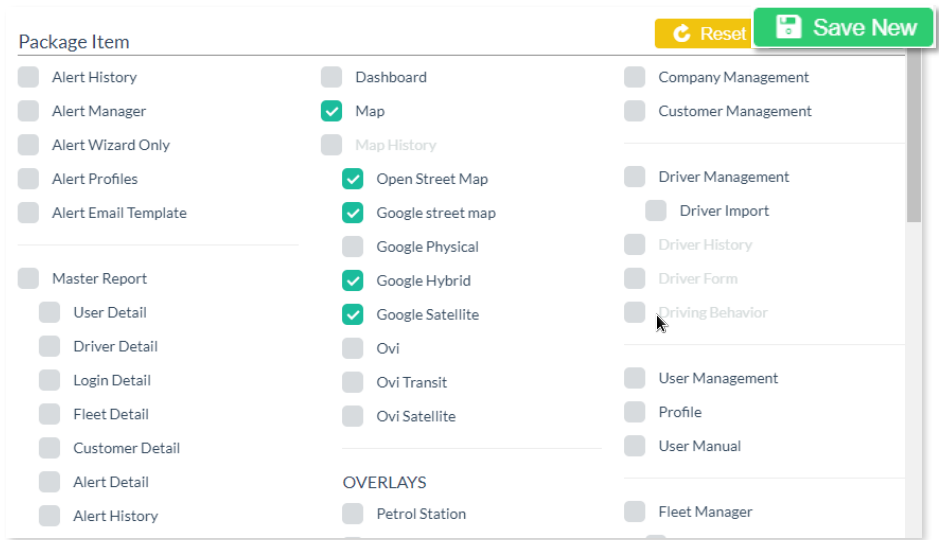Tick the Master Report checkbox
939x540 pixels.
29,279
